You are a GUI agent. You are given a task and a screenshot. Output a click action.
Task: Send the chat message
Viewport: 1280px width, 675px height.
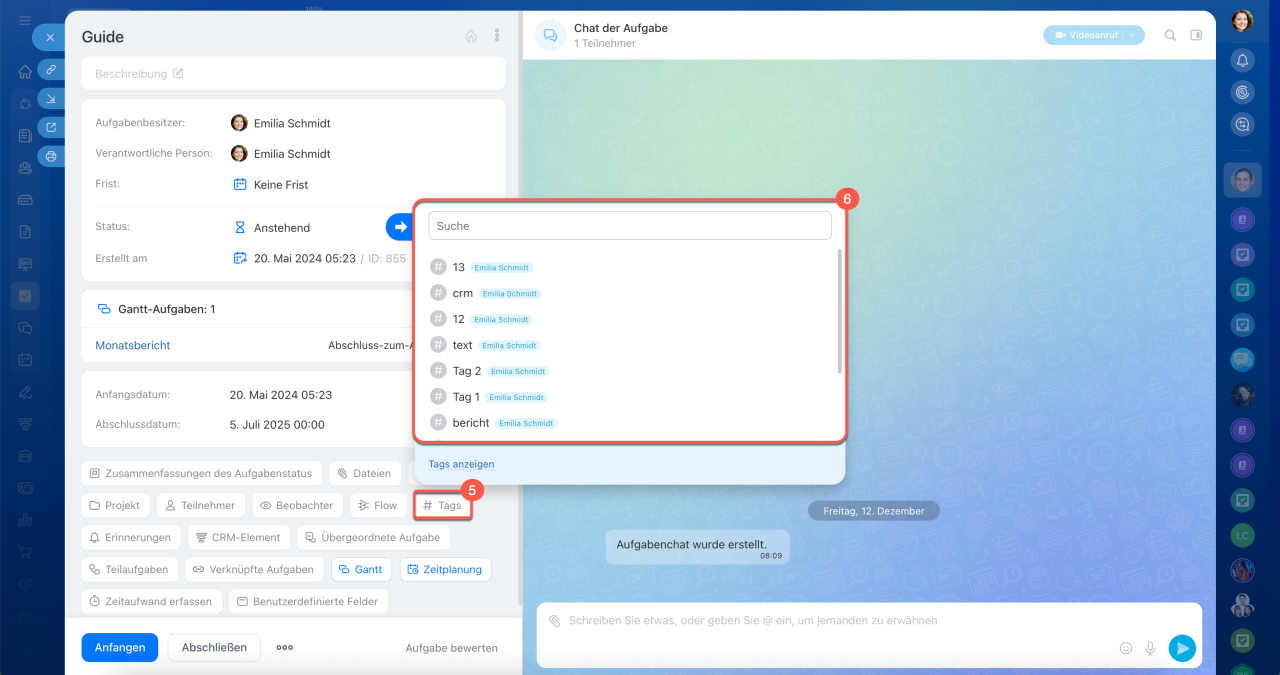1182,648
